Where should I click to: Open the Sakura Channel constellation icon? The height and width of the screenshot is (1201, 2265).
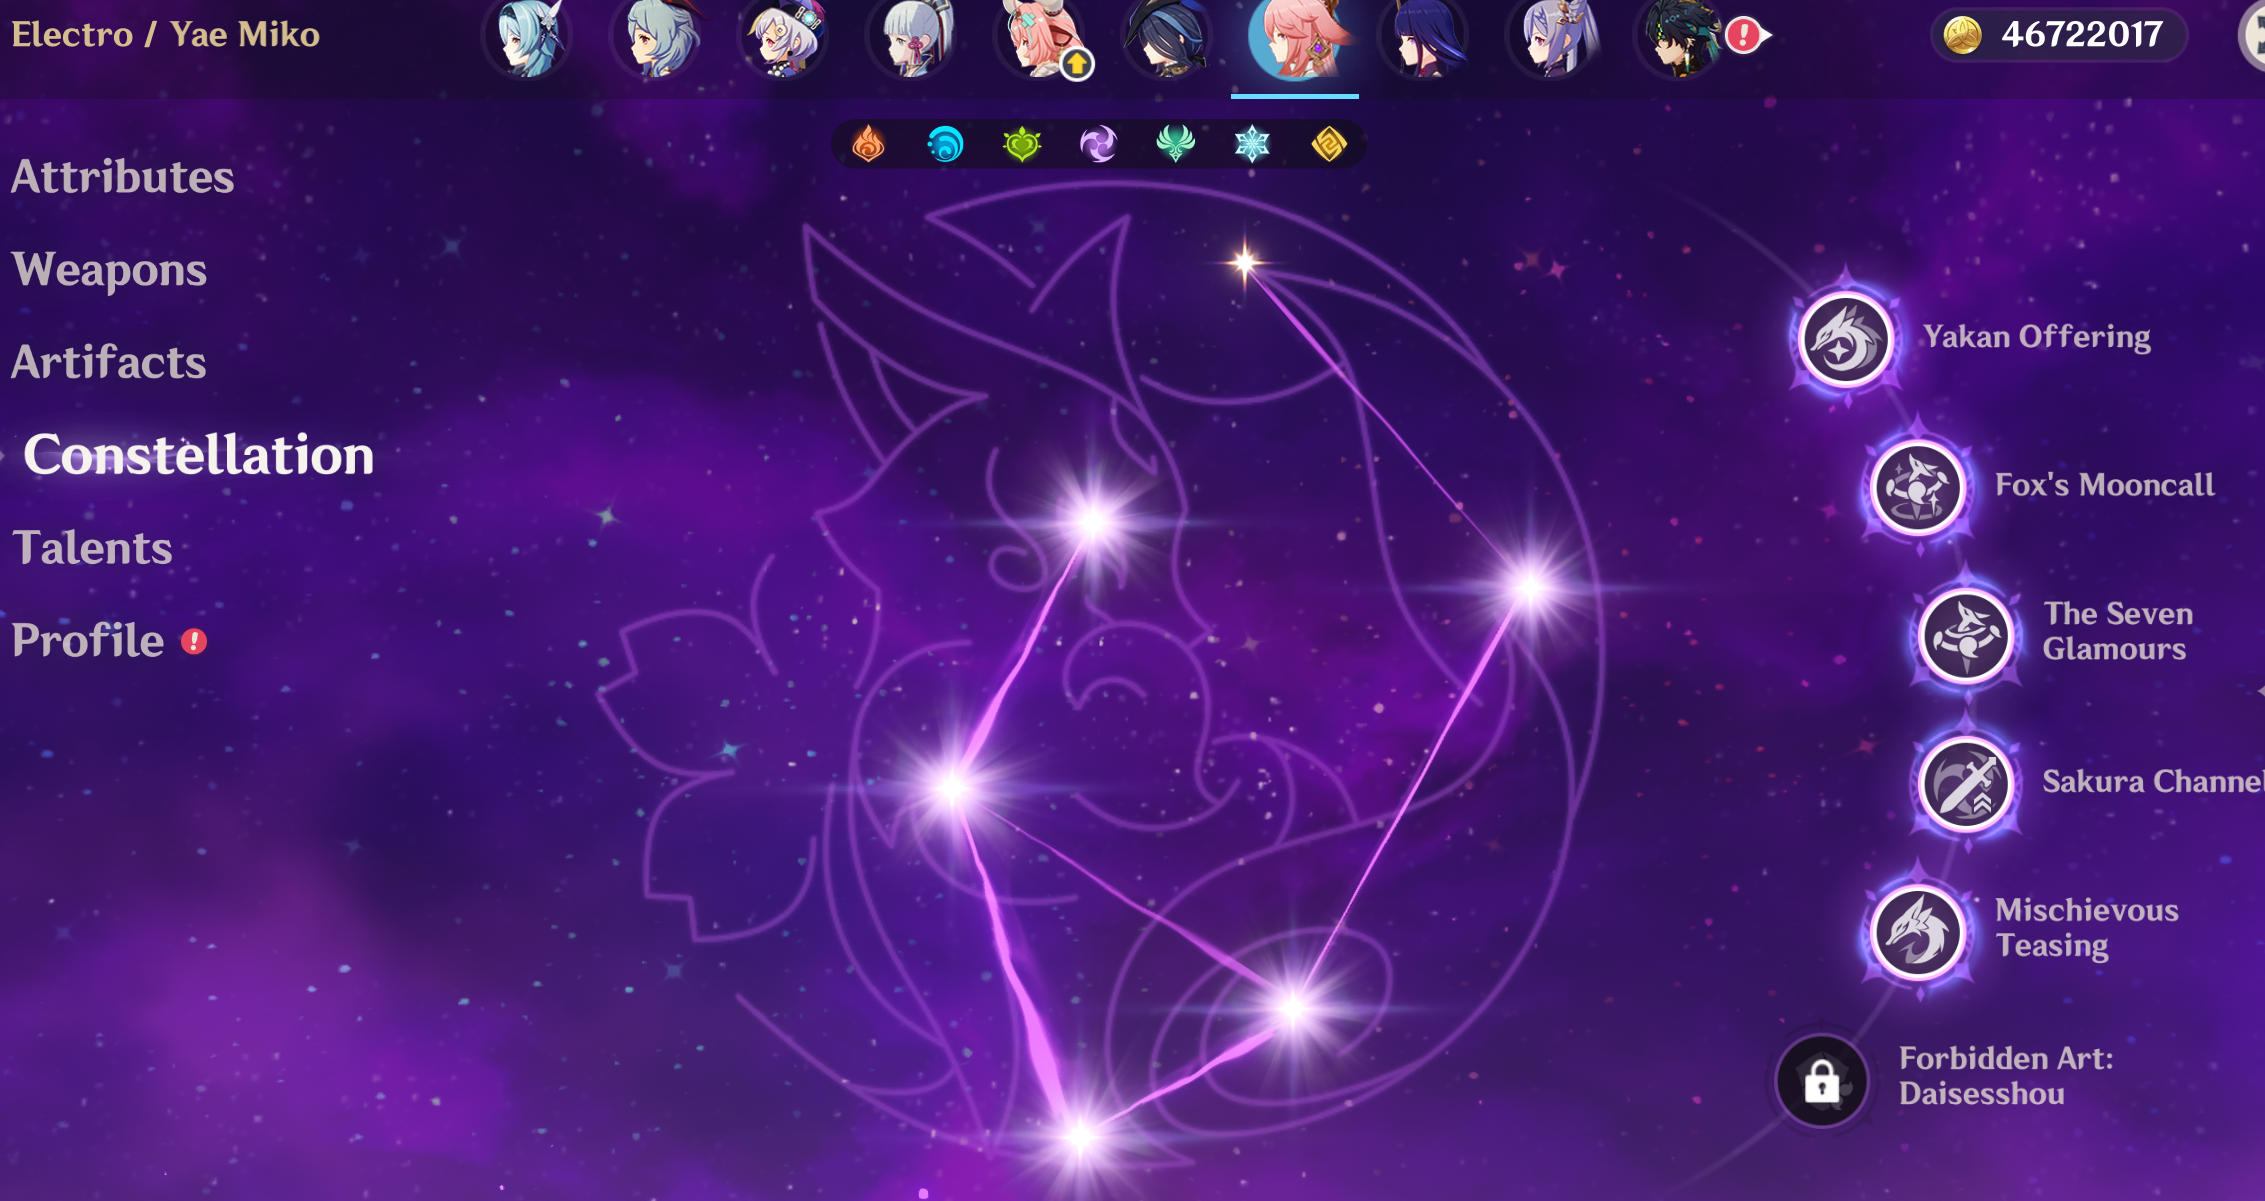pyautogui.click(x=1965, y=783)
